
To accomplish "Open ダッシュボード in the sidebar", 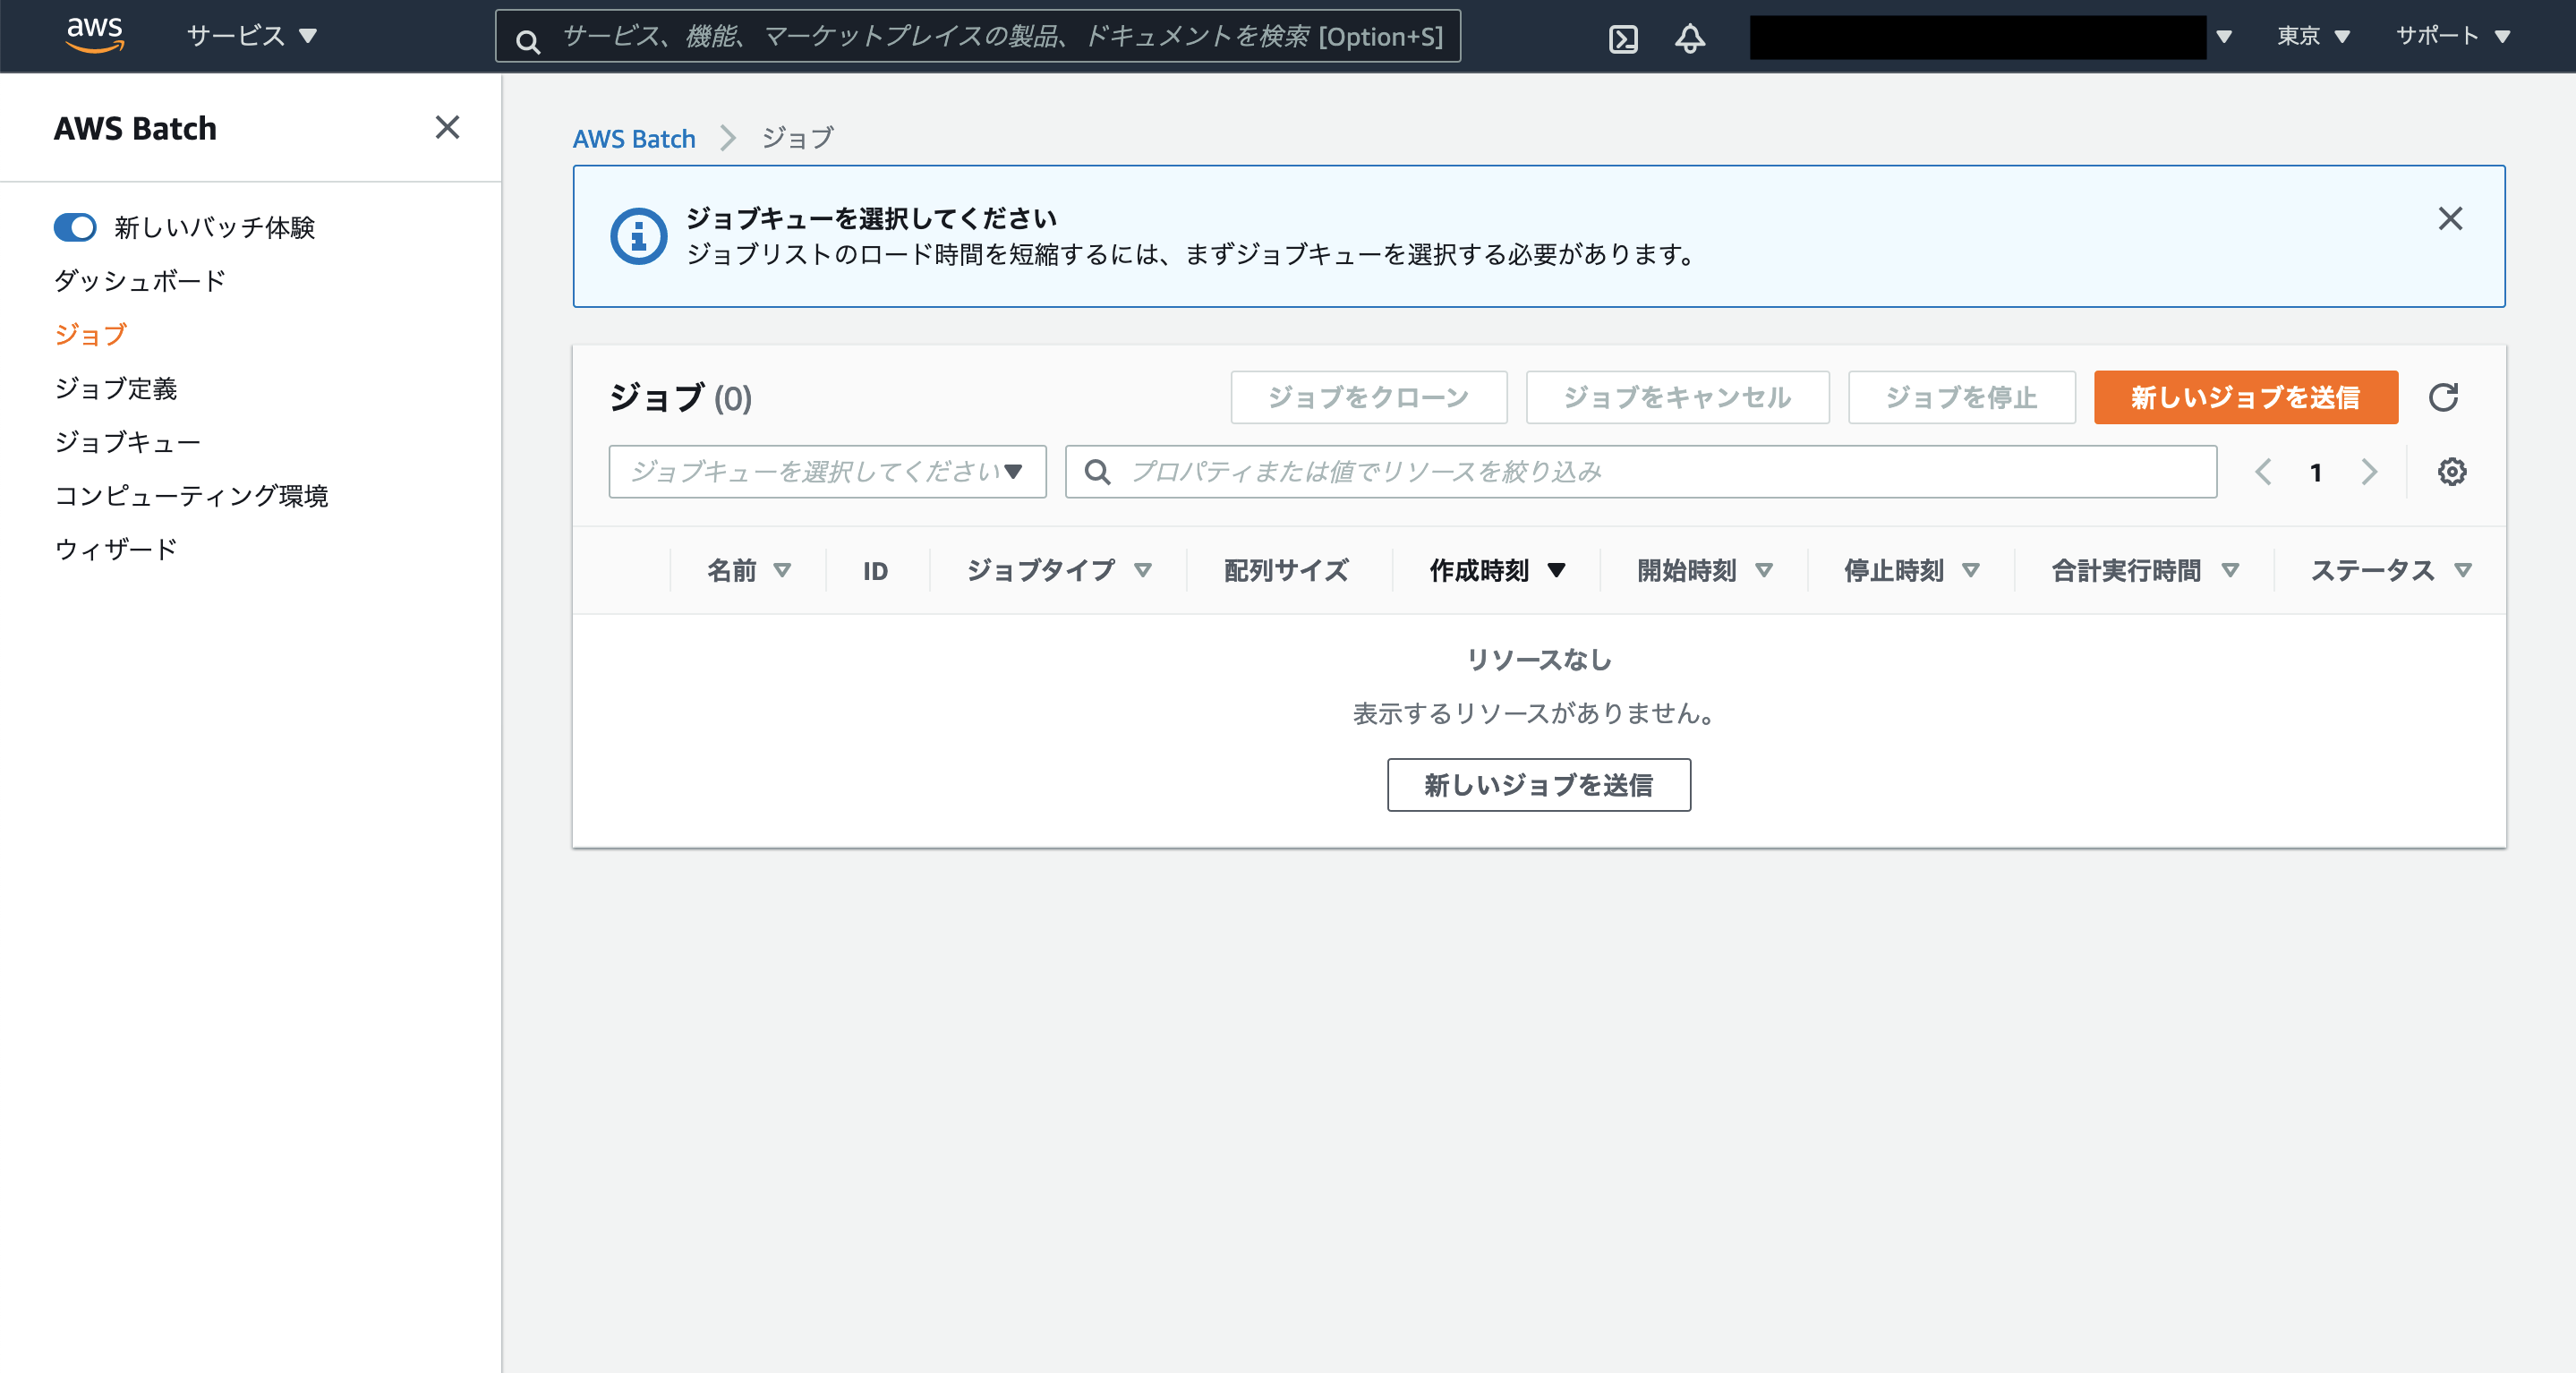I will pos(140,280).
